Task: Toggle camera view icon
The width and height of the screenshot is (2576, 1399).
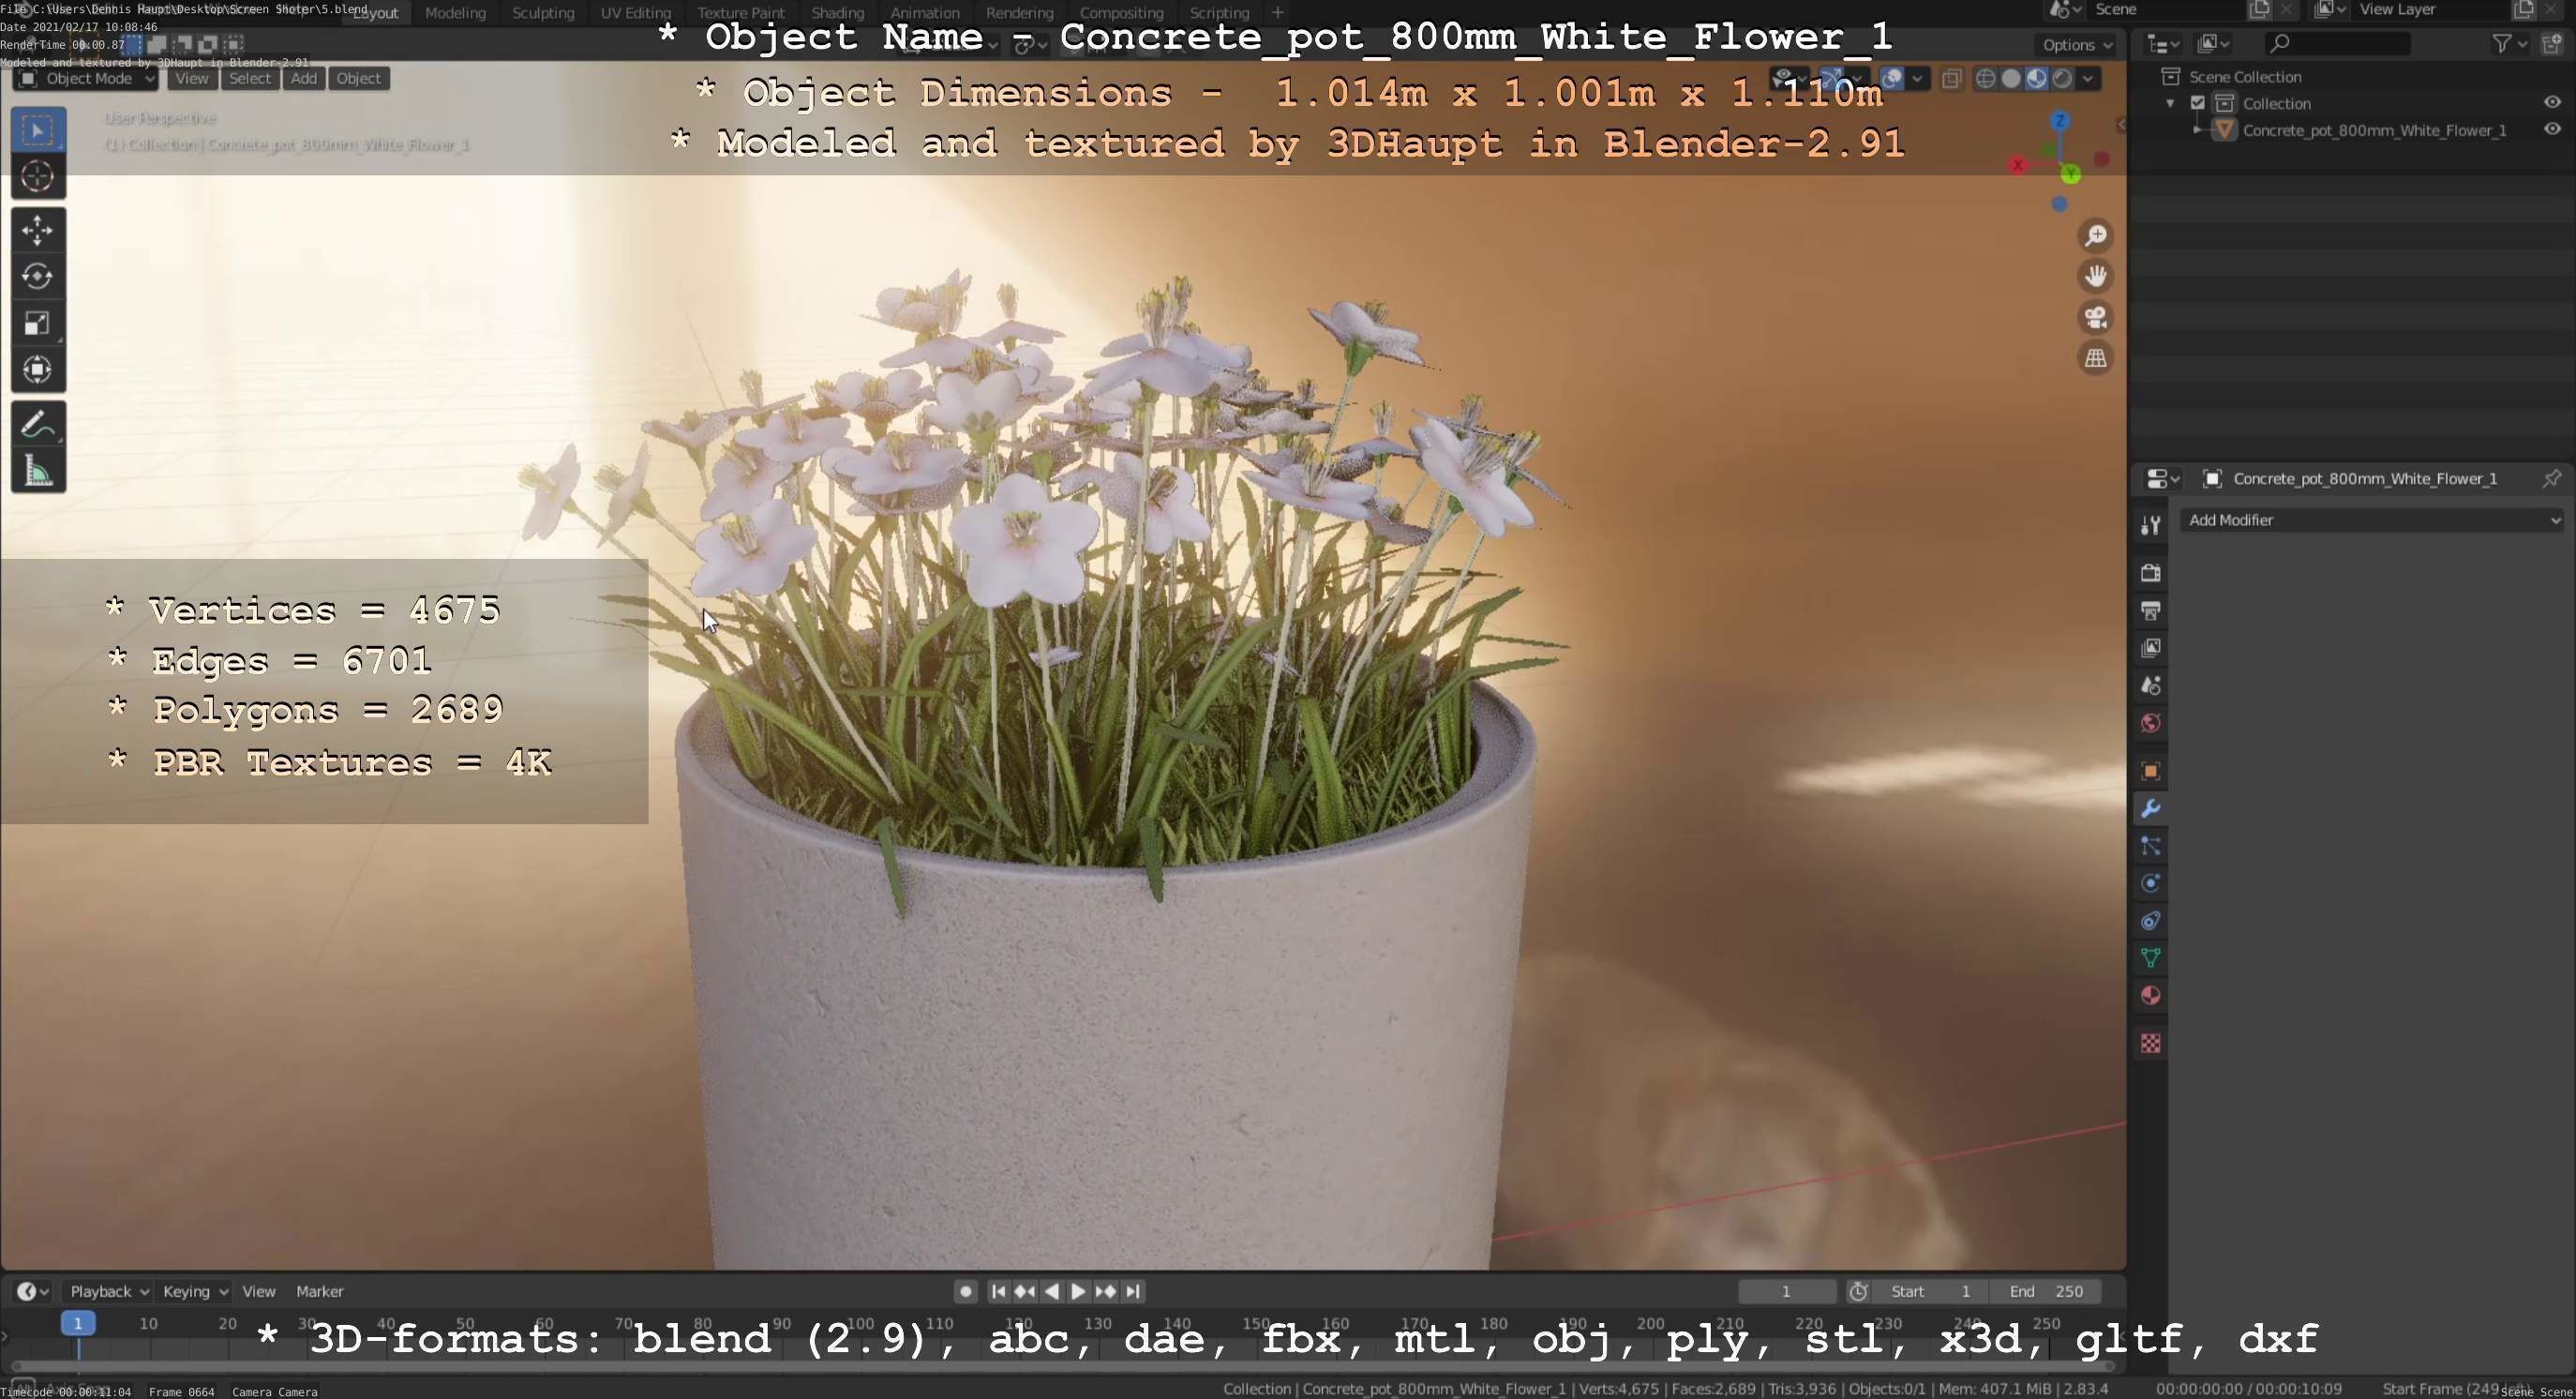Action: coord(2095,317)
